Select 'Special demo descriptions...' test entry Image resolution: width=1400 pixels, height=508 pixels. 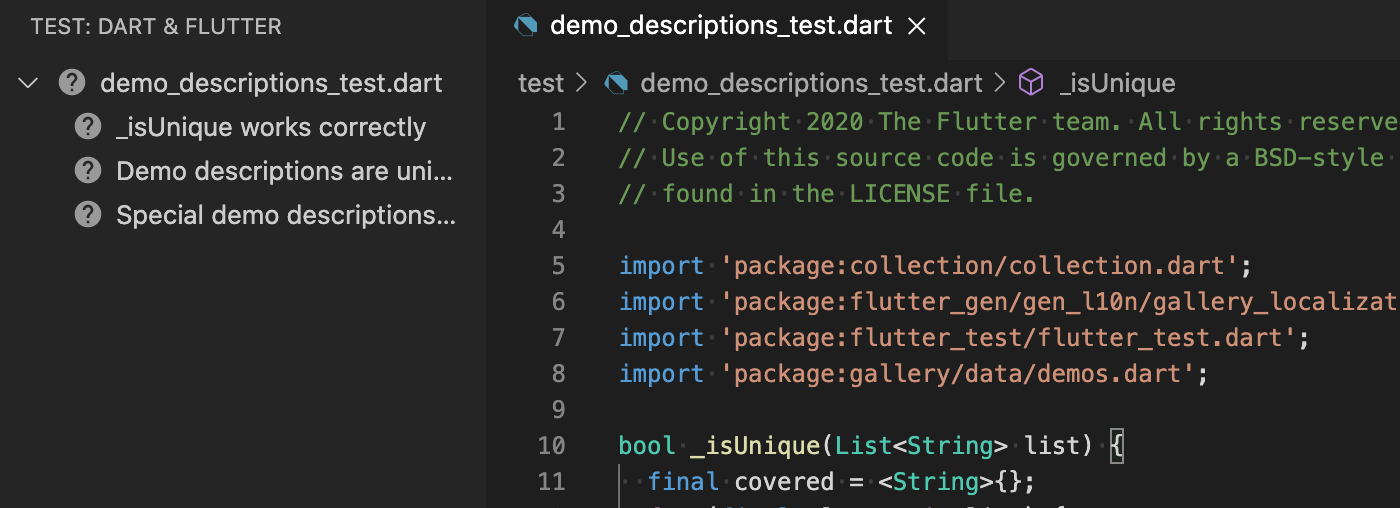click(x=285, y=215)
